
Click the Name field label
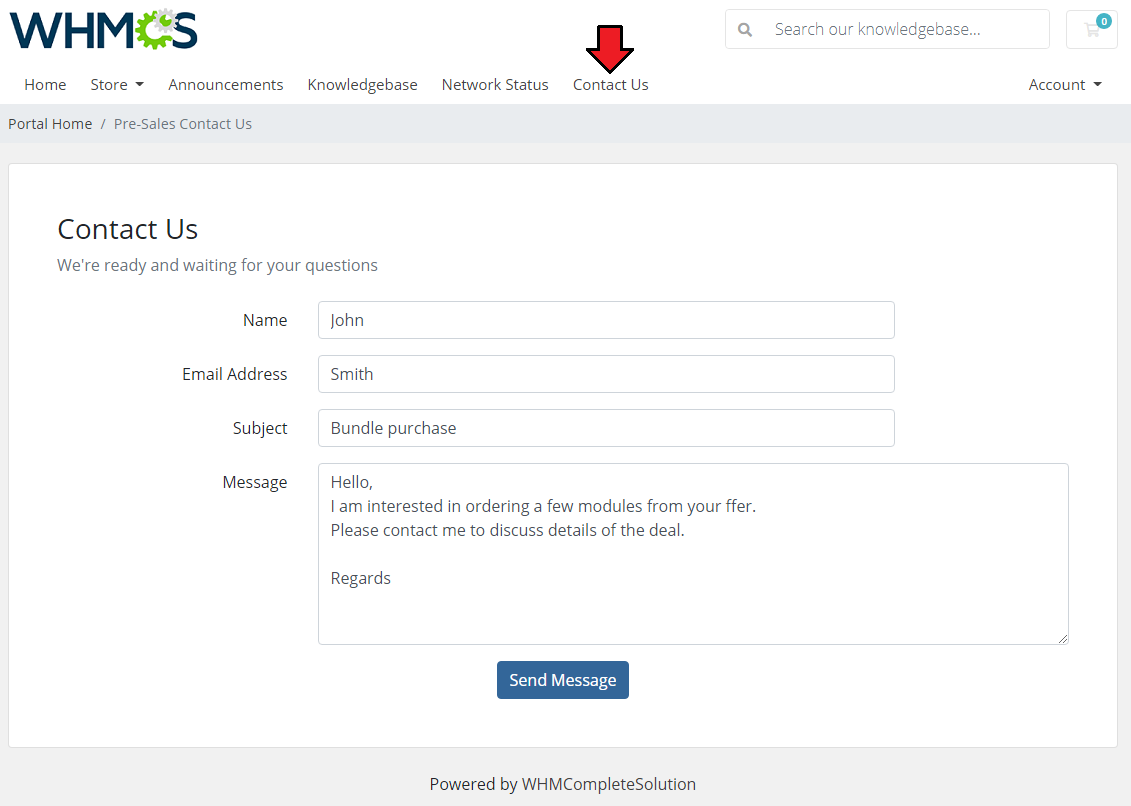point(265,320)
